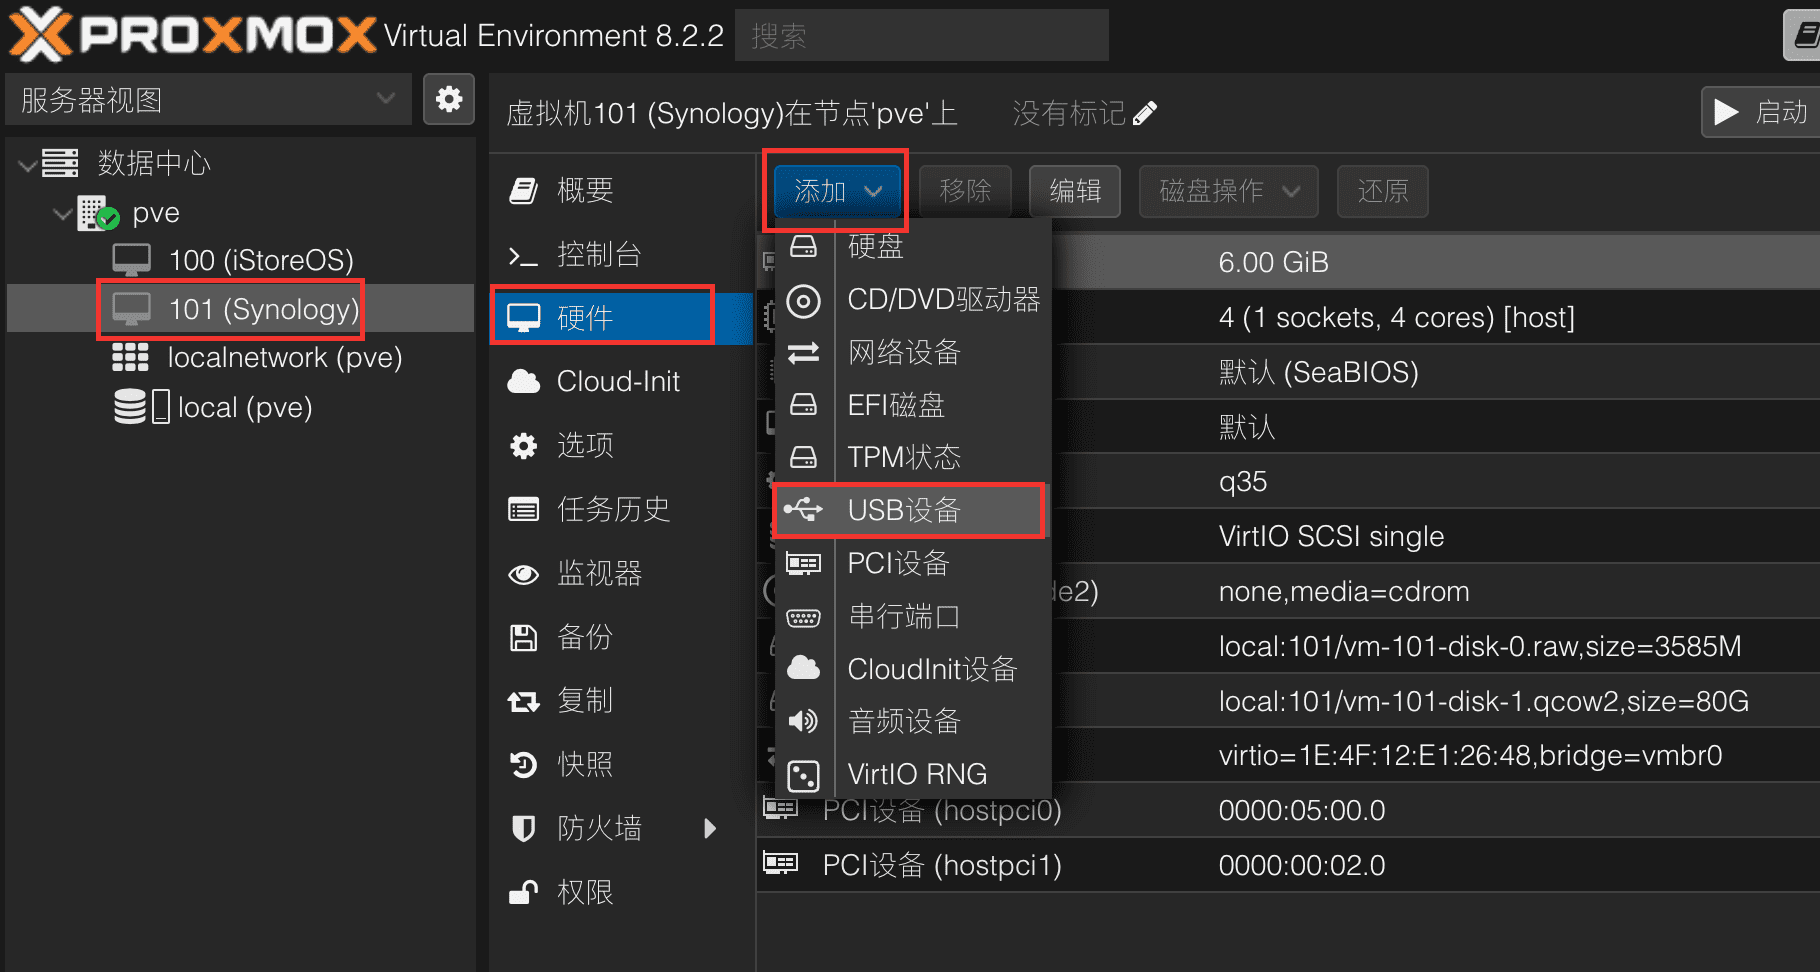The width and height of the screenshot is (1820, 972).
Task: Choose CD/DVD驱动器 from the add menu
Action: pos(913,300)
